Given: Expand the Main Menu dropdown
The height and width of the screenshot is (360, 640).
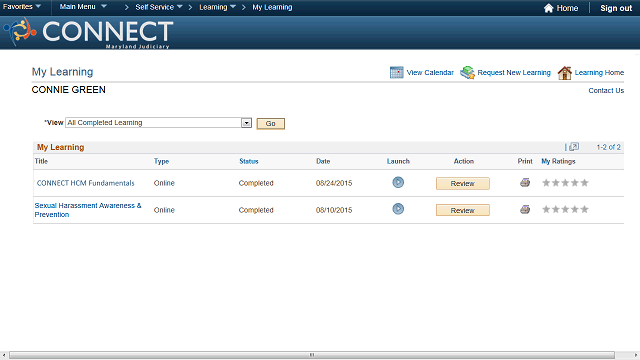Looking at the screenshot, I should click(83, 7).
